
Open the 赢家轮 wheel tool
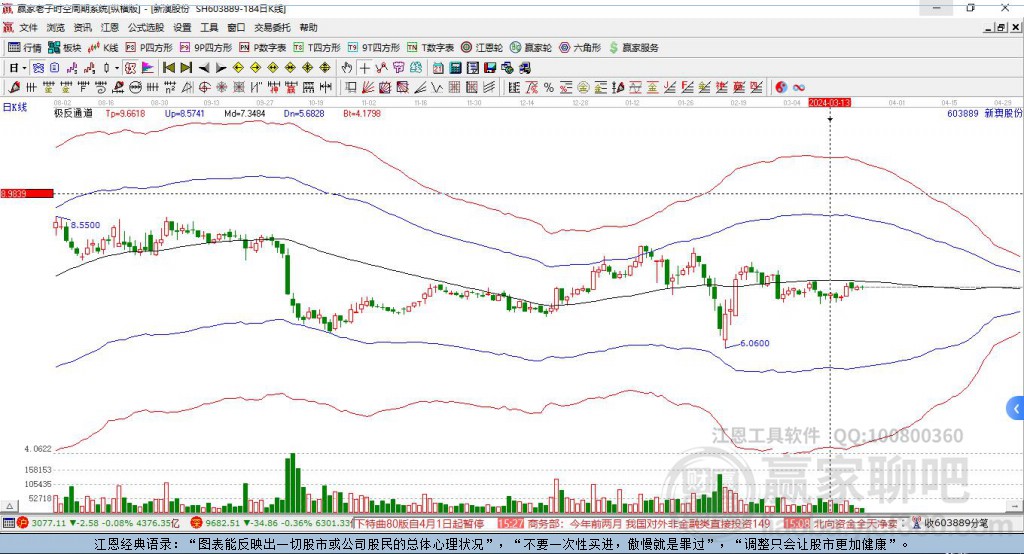(531, 48)
